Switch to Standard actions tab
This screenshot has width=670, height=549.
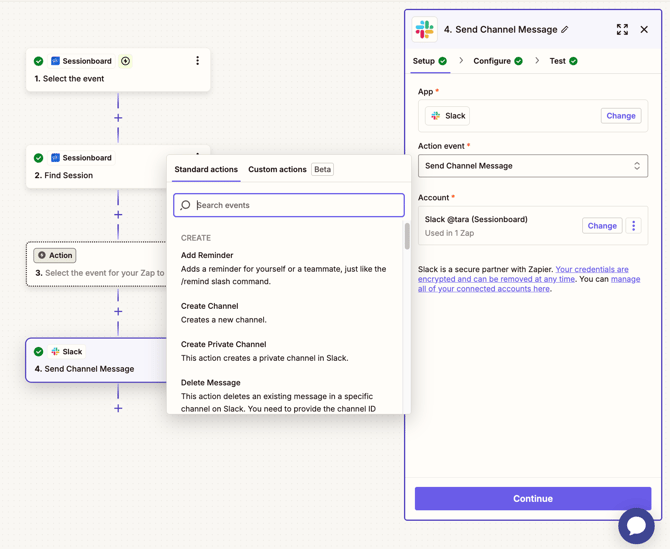206,170
